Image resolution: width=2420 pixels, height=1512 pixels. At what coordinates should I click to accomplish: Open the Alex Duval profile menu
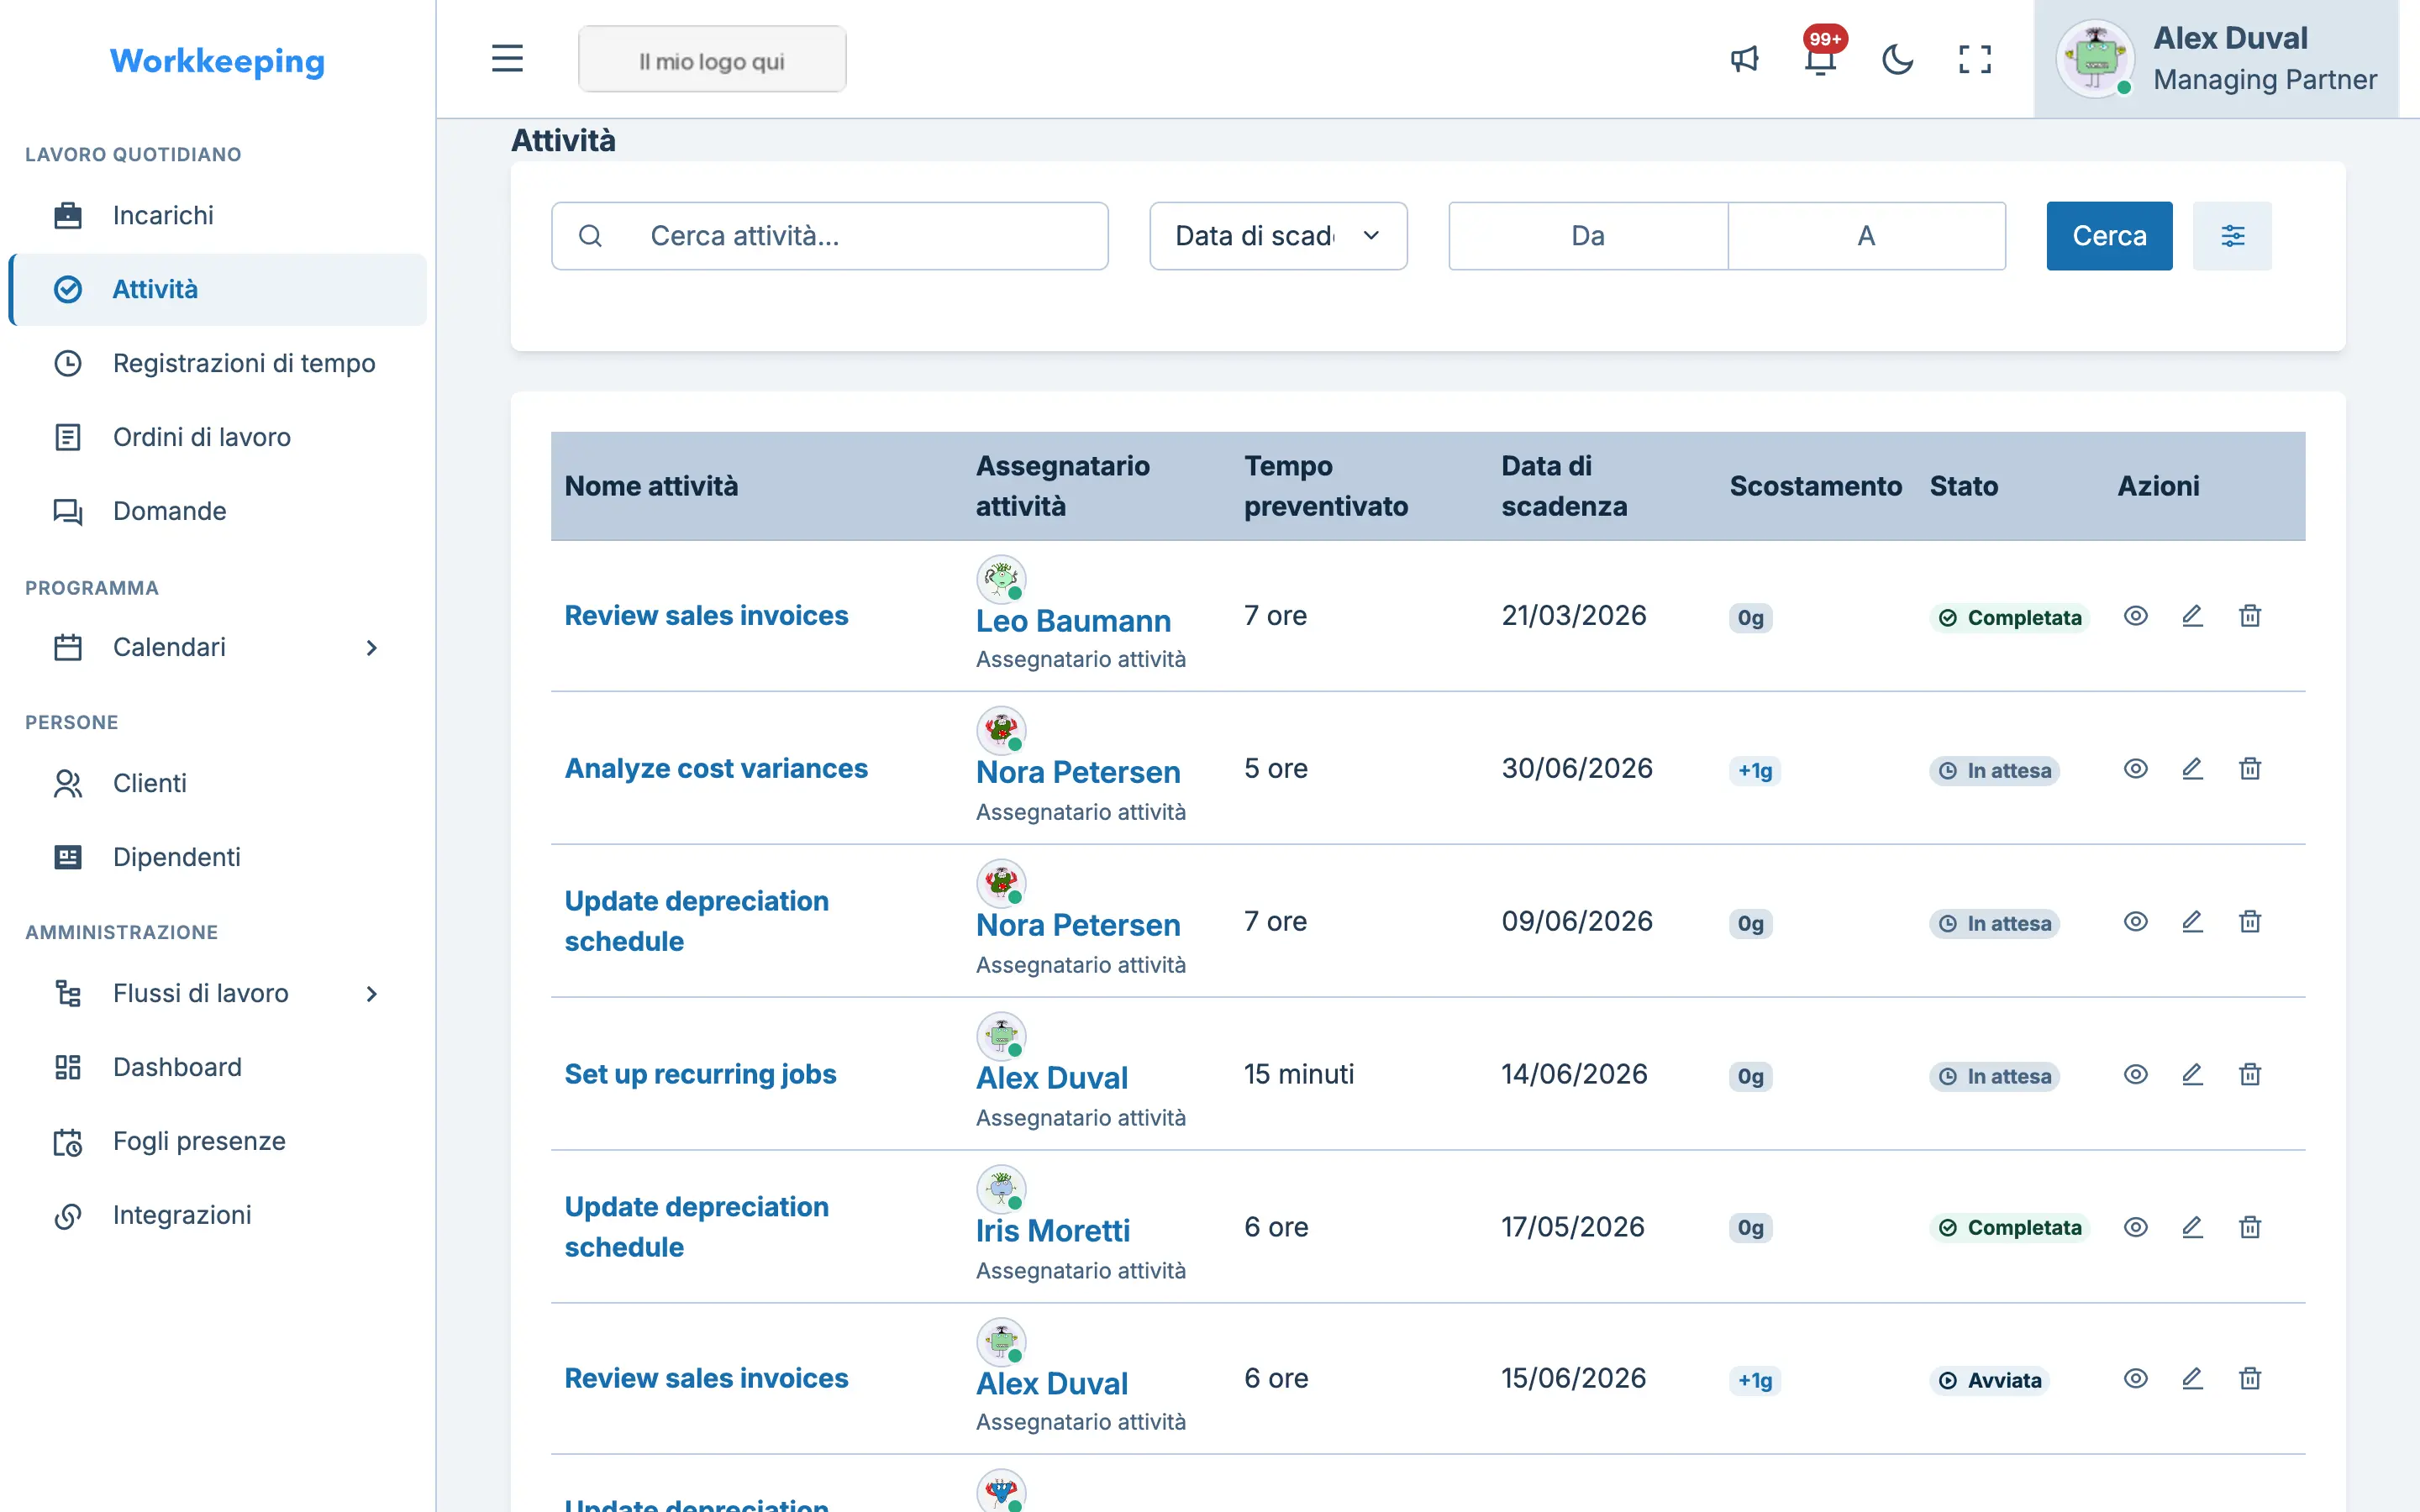[x=2216, y=59]
